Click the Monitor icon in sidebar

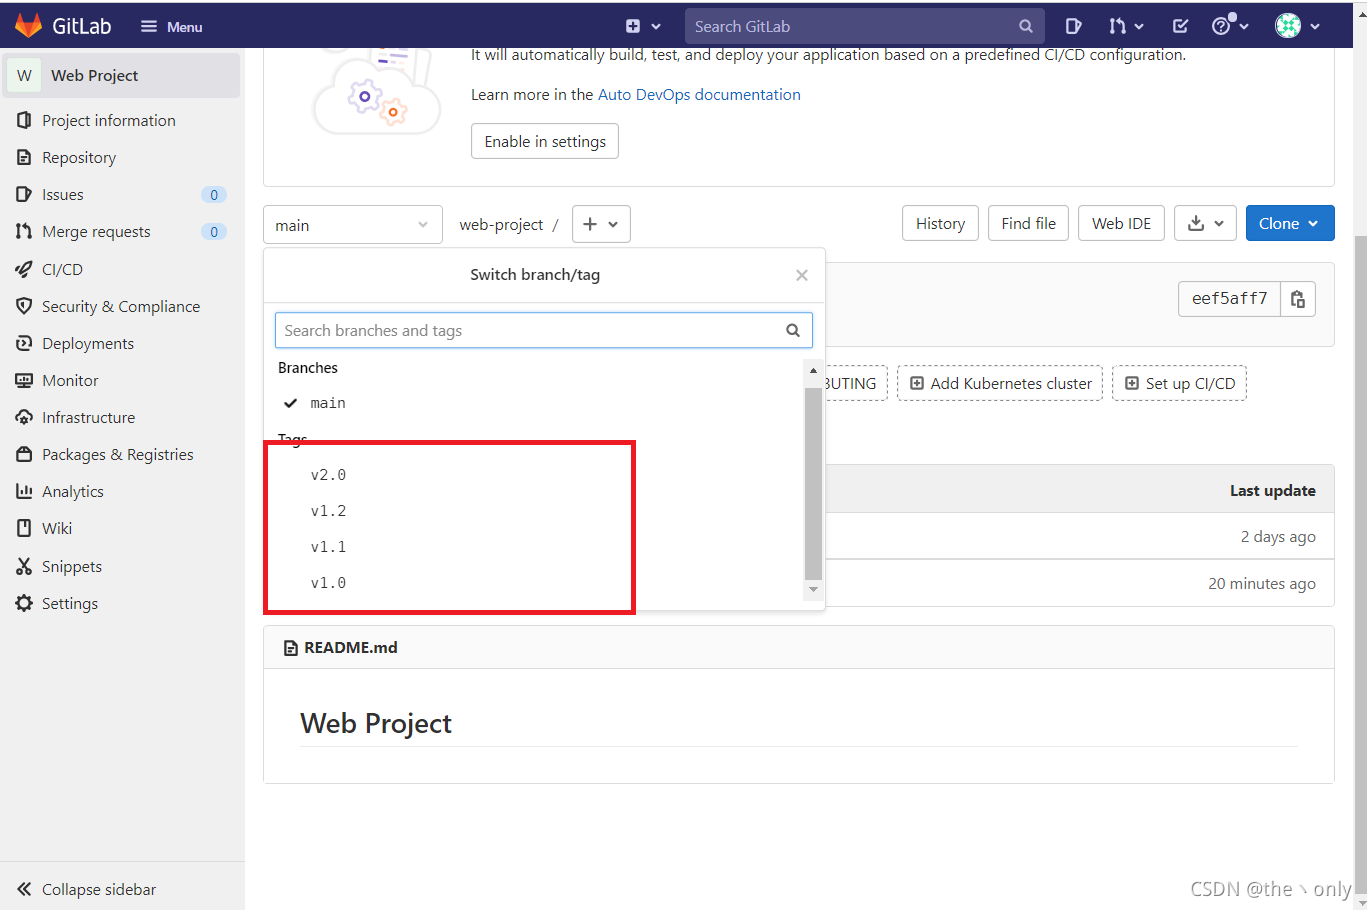click(24, 380)
